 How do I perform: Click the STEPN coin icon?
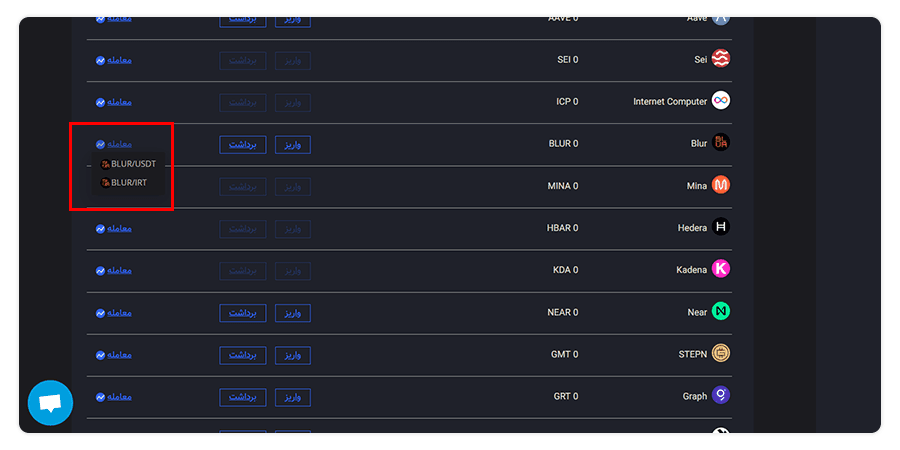pos(720,354)
